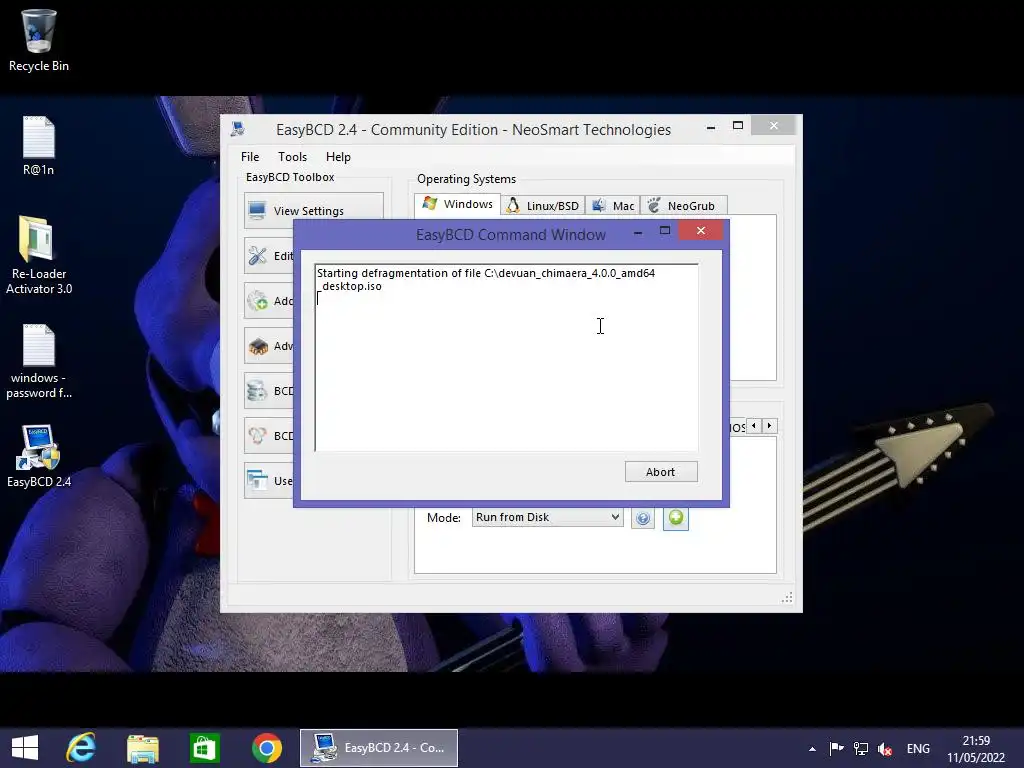Click the muted volume tray icon

(885, 748)
